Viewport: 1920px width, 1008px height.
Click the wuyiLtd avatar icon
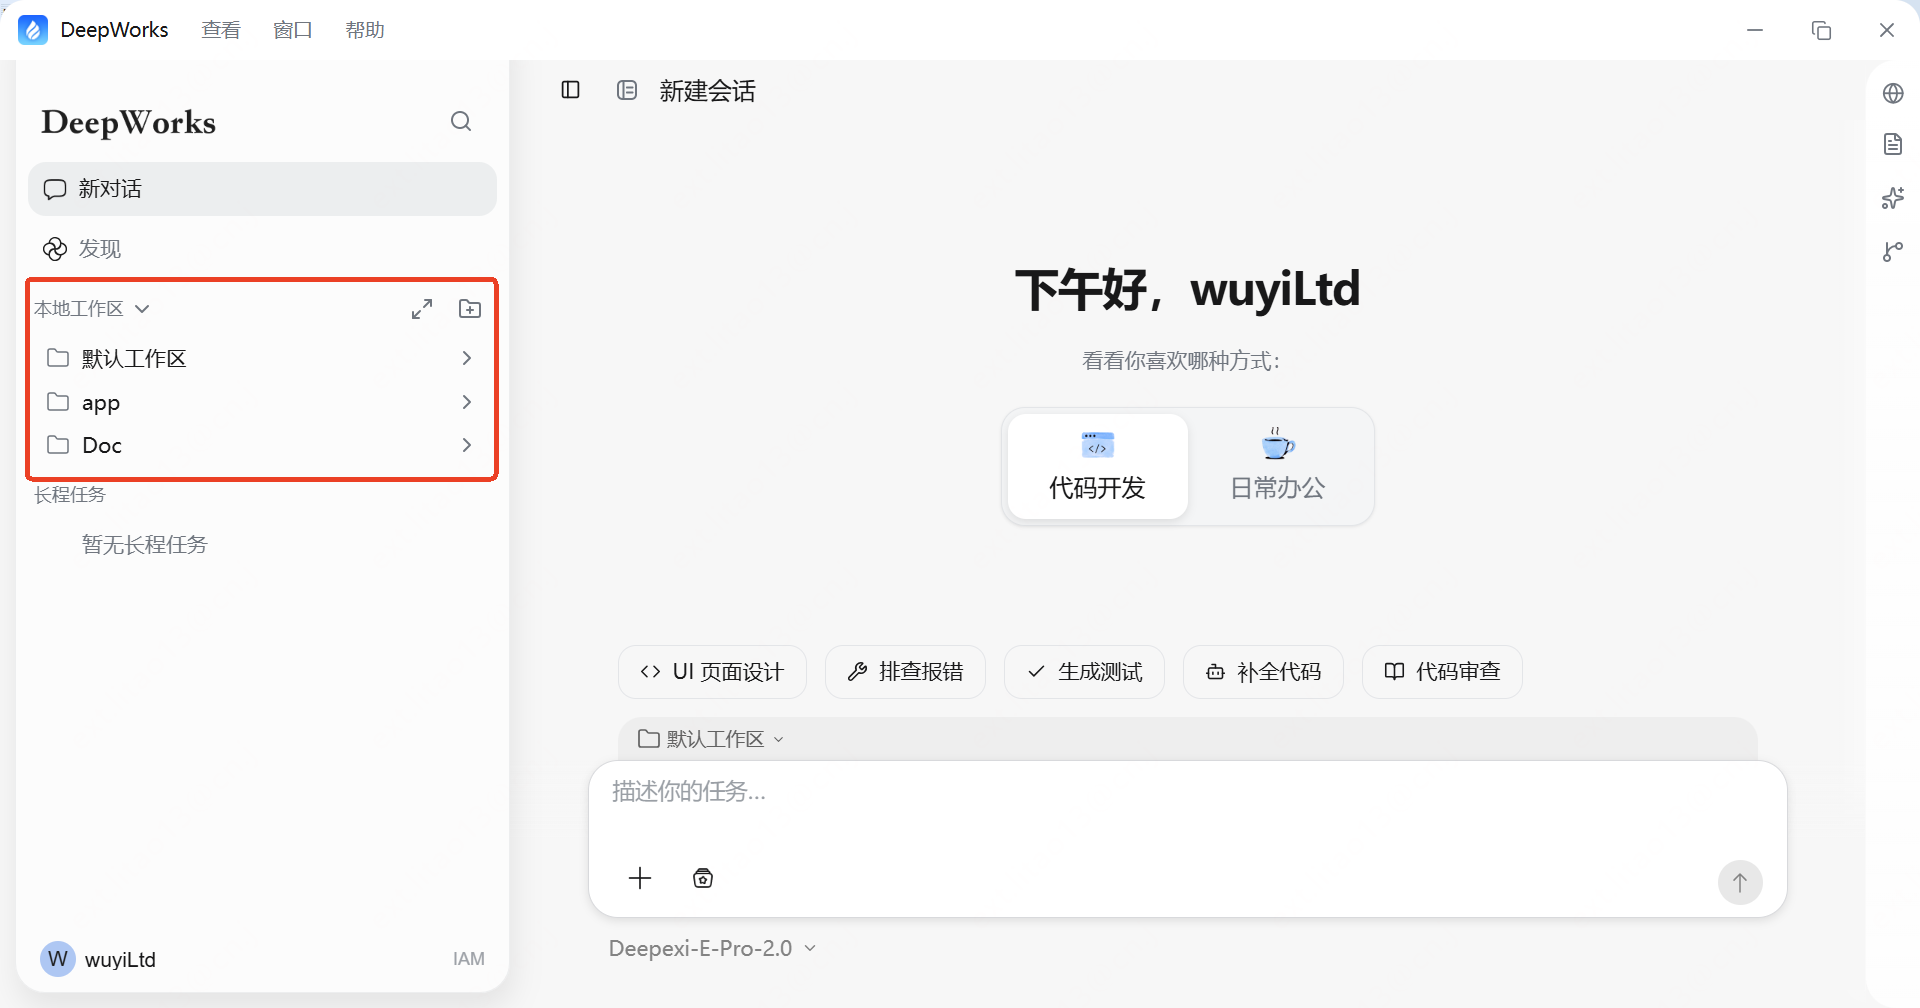tap(58, 959)
